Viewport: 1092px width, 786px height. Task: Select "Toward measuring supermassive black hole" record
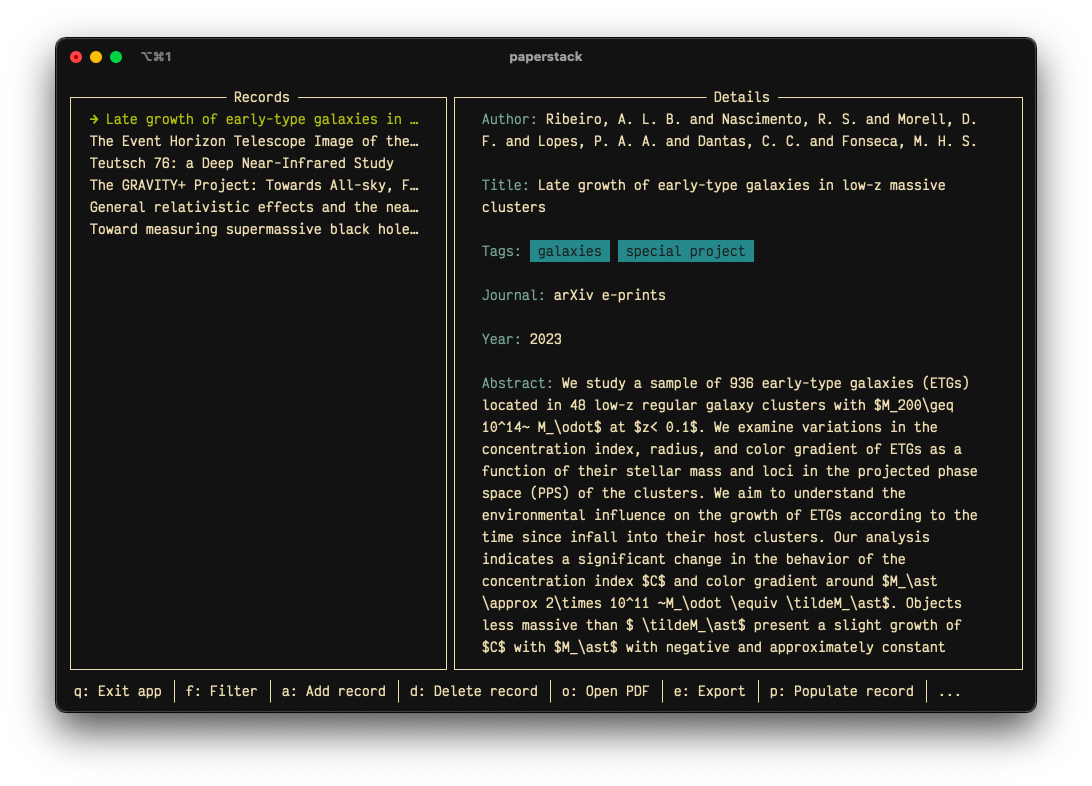254,229
